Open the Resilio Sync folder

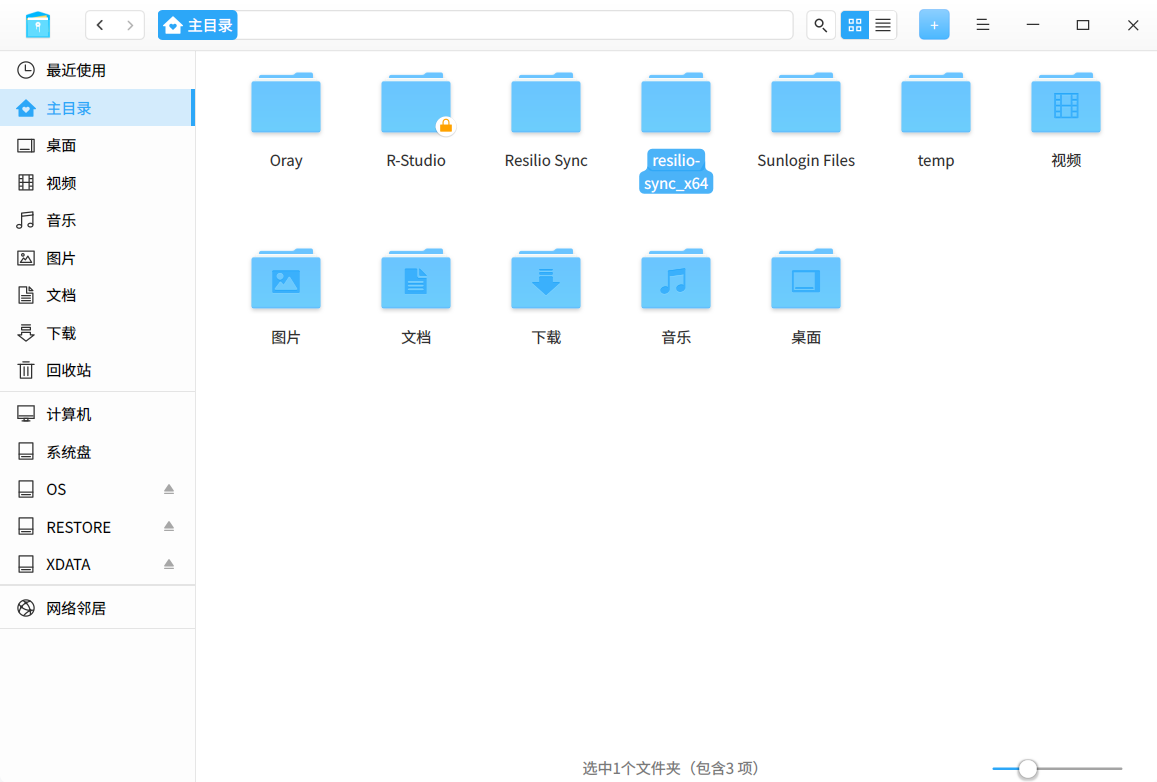545,103
